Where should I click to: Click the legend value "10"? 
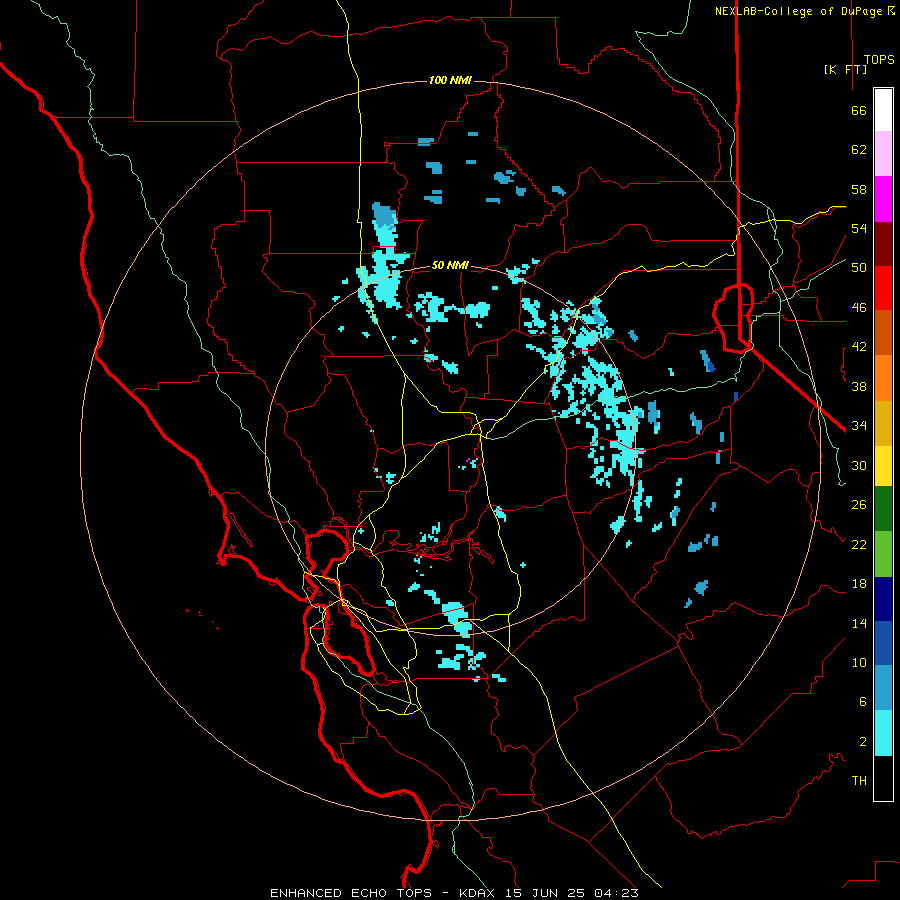point(859,663)
